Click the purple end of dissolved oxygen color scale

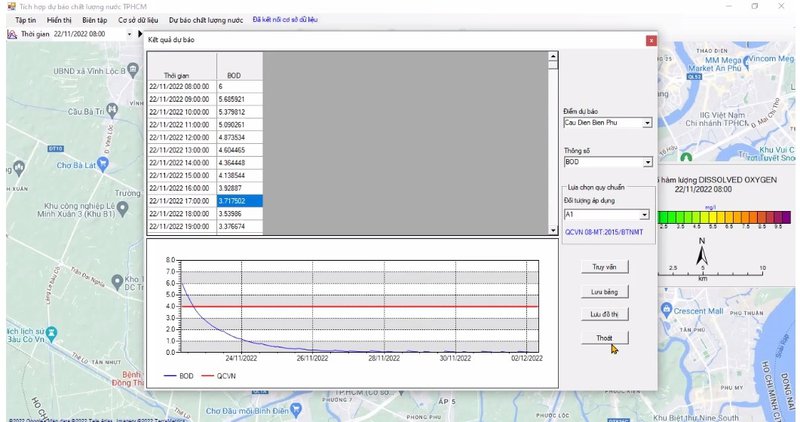[x=786, y=218]
